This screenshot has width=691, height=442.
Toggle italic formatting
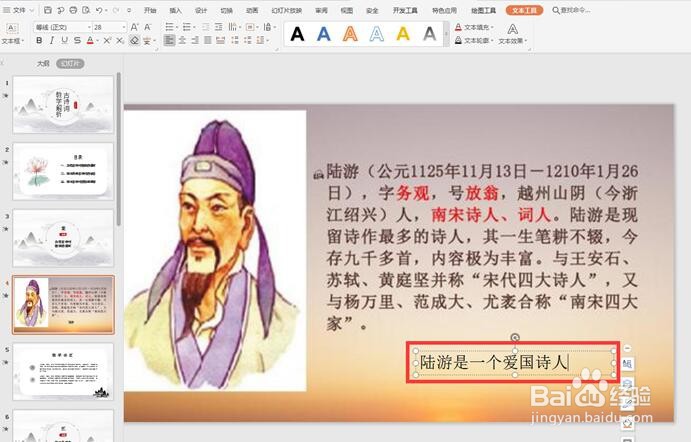[x=52, y=41]
